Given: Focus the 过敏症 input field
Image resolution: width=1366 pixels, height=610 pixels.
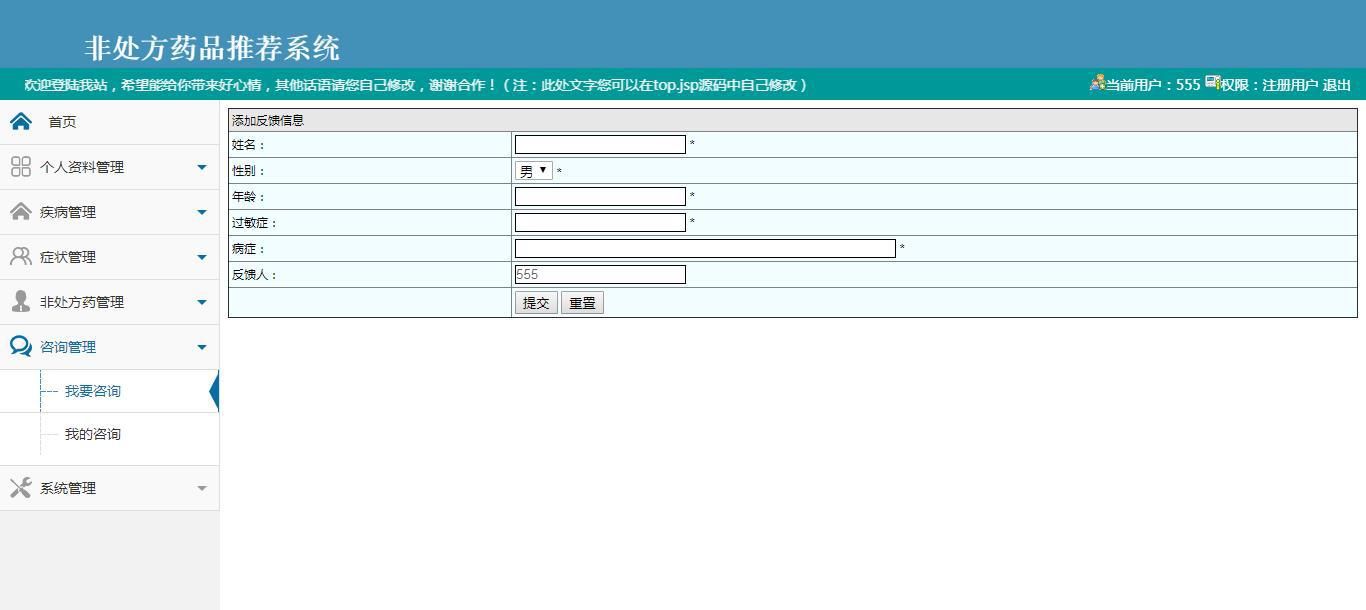Looking at the screenshot, I should (600, 222).
